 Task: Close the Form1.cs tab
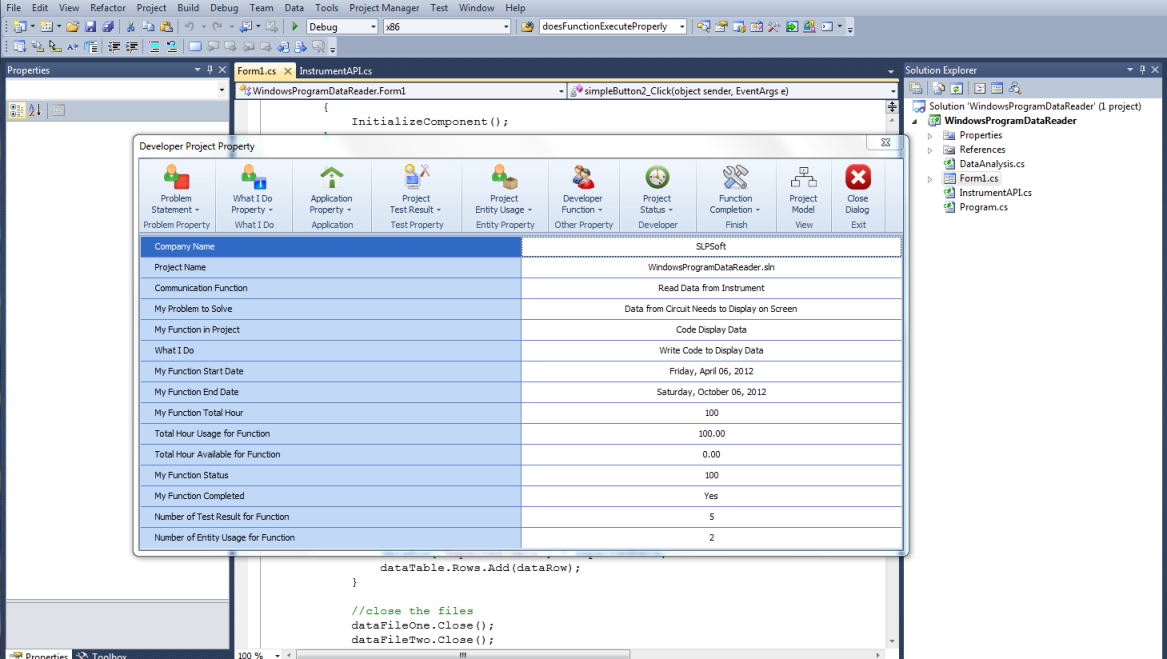[287, 71]
